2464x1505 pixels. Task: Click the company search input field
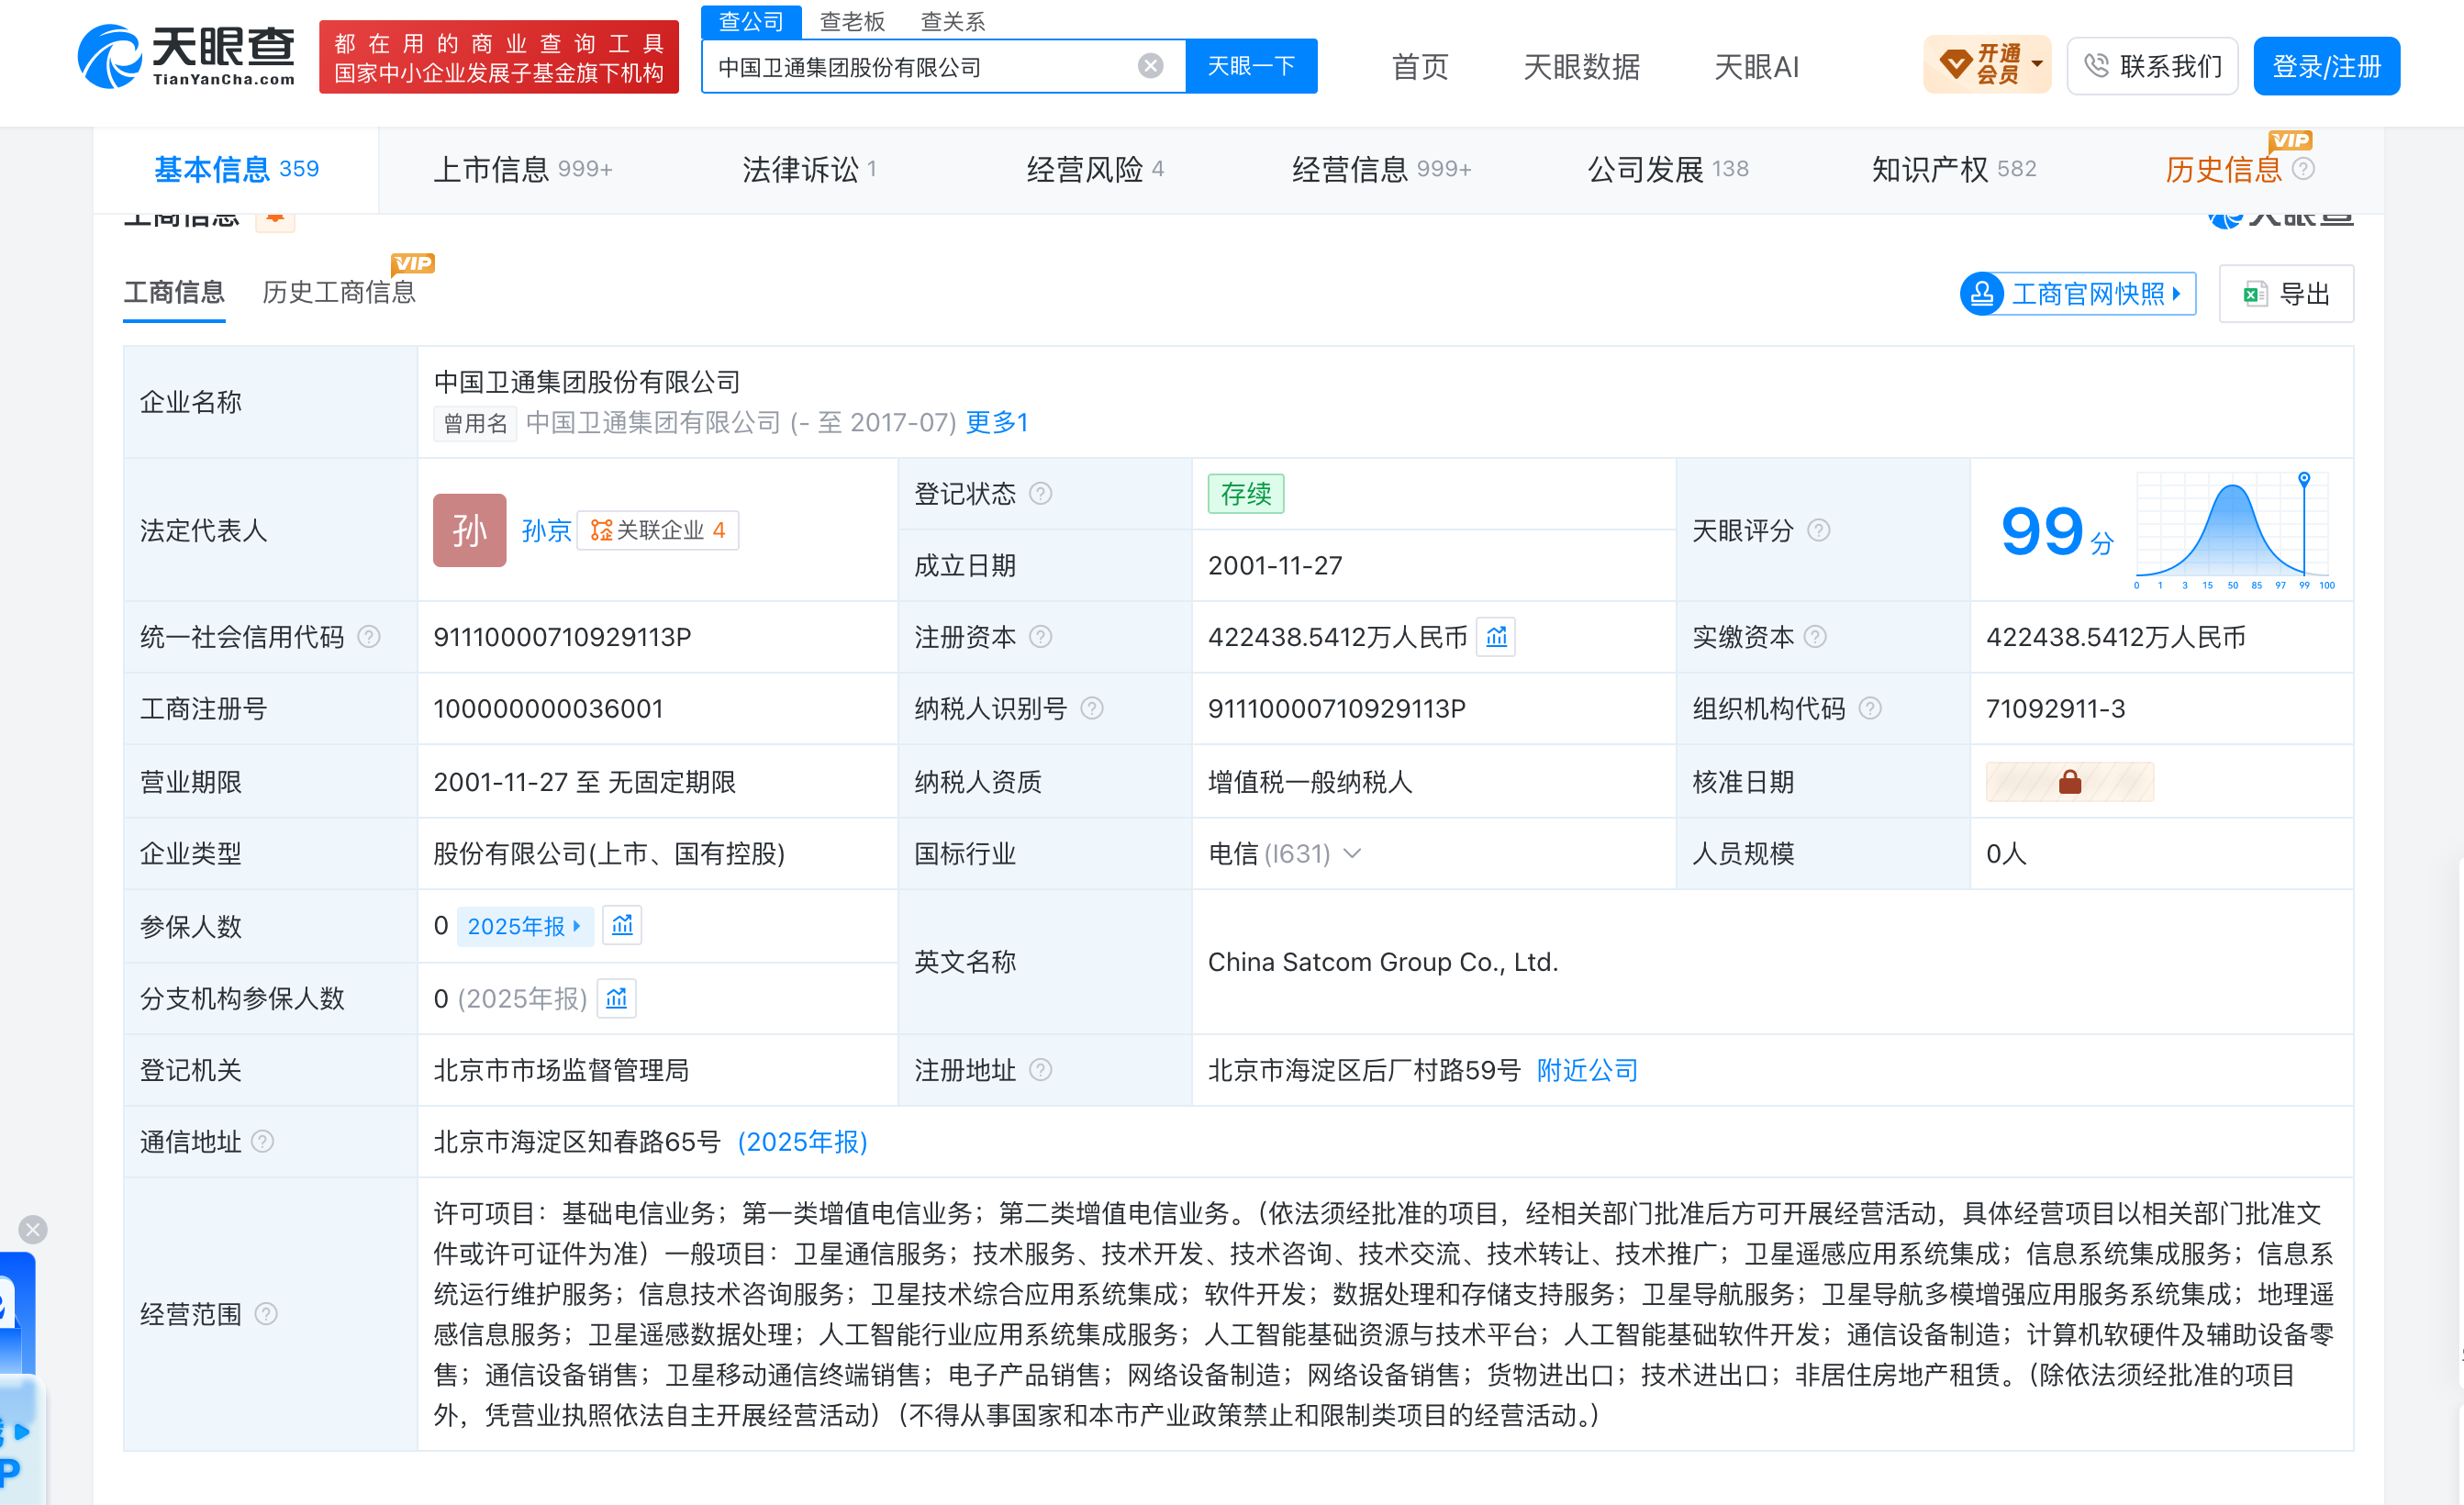[920, 66]
